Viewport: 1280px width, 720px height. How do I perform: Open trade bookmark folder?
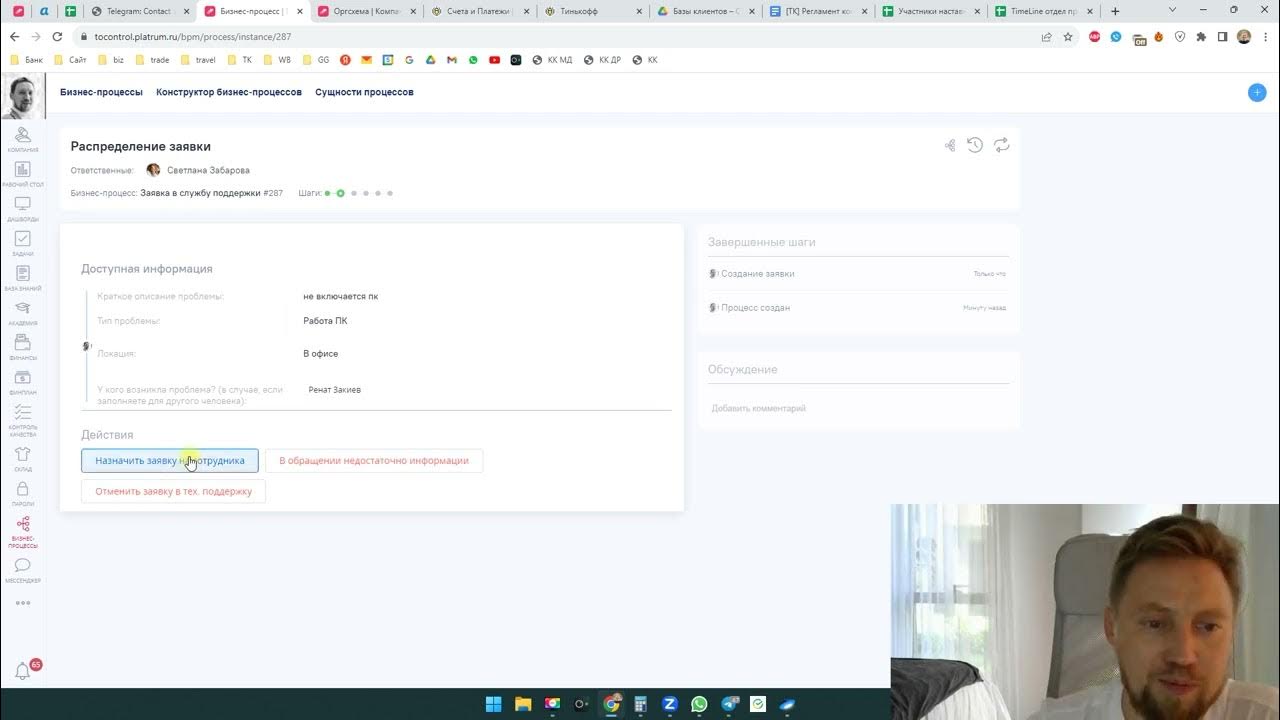pos(152,60)
